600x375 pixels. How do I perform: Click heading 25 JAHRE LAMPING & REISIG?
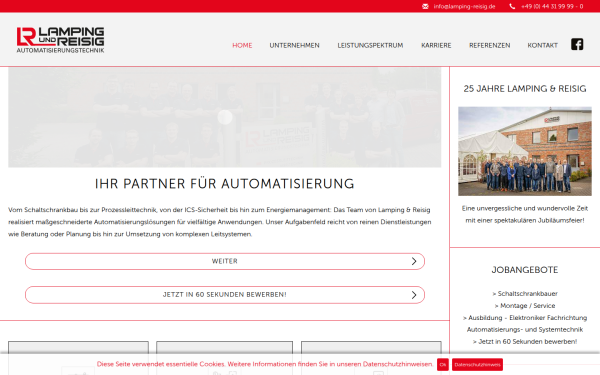click(x=525, y=89)
